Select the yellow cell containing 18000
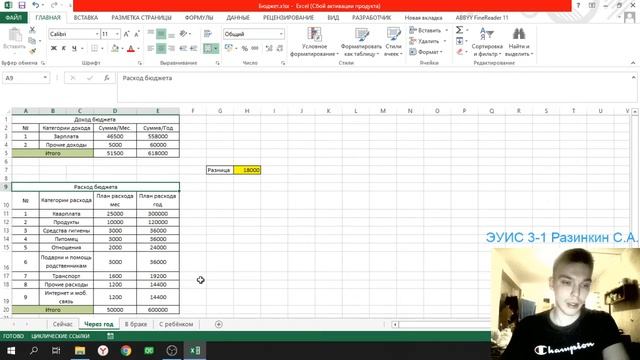Screen dimensions: 640x360 click(x=247, y=170)
